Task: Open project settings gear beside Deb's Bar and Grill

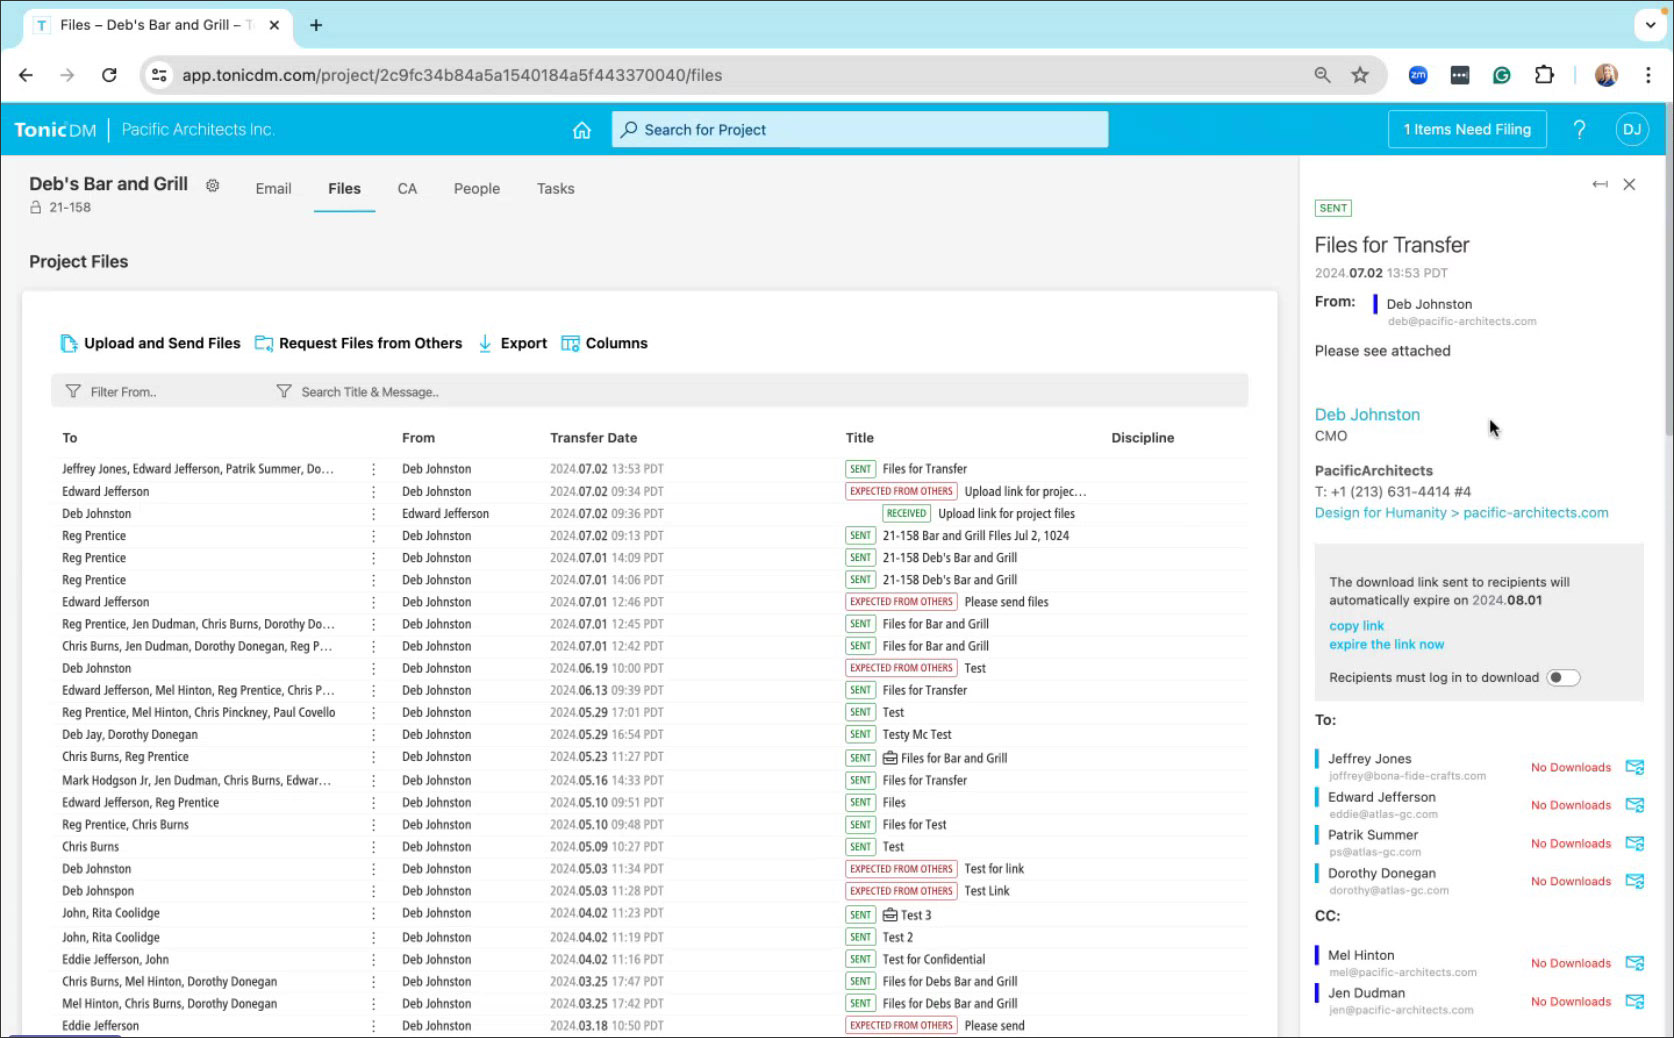Action: click(x=212, y=185)
